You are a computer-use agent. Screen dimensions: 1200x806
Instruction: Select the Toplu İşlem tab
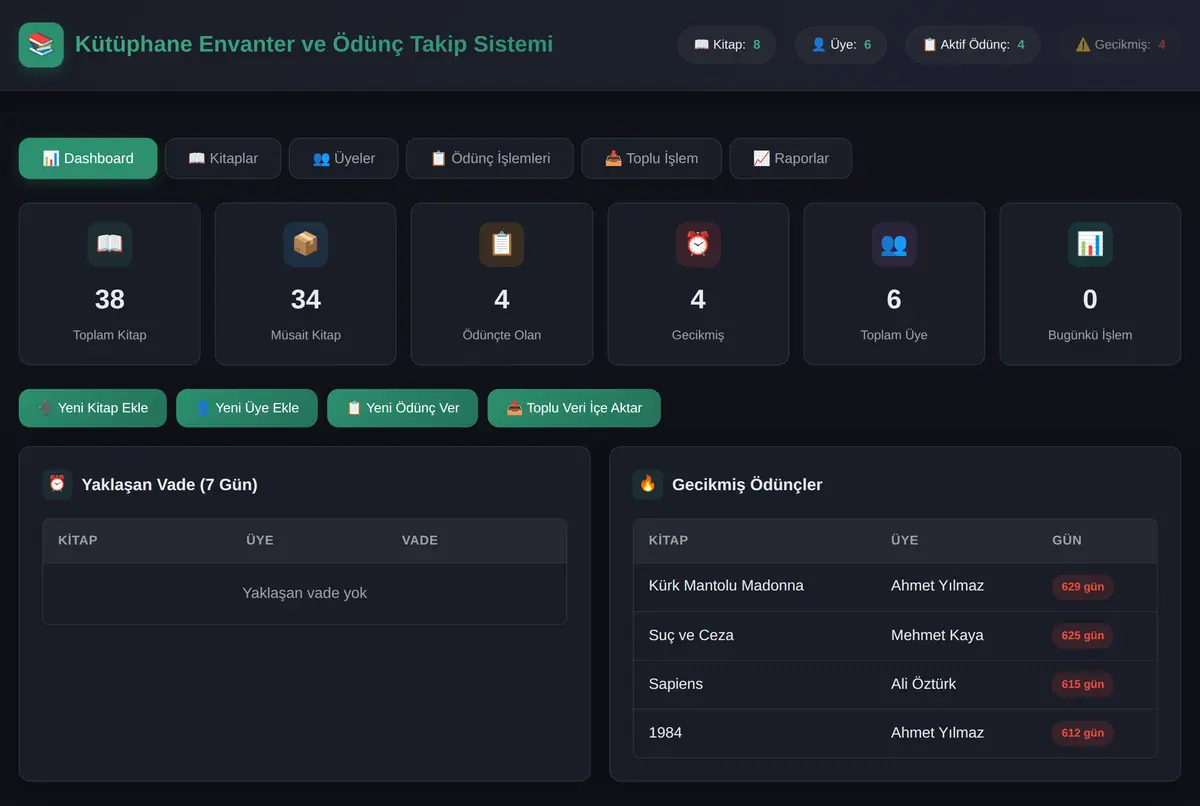tap(651, 158)
